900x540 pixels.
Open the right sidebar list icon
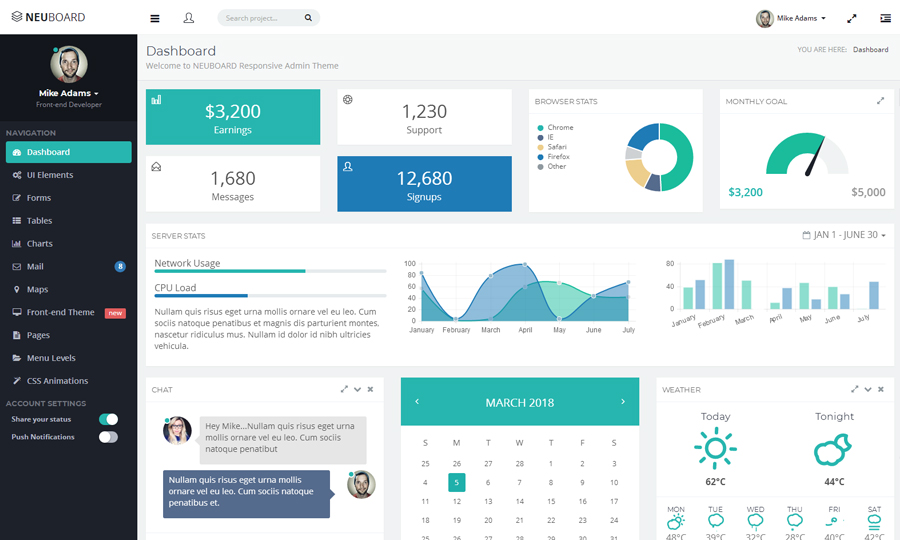click(885, 18)
